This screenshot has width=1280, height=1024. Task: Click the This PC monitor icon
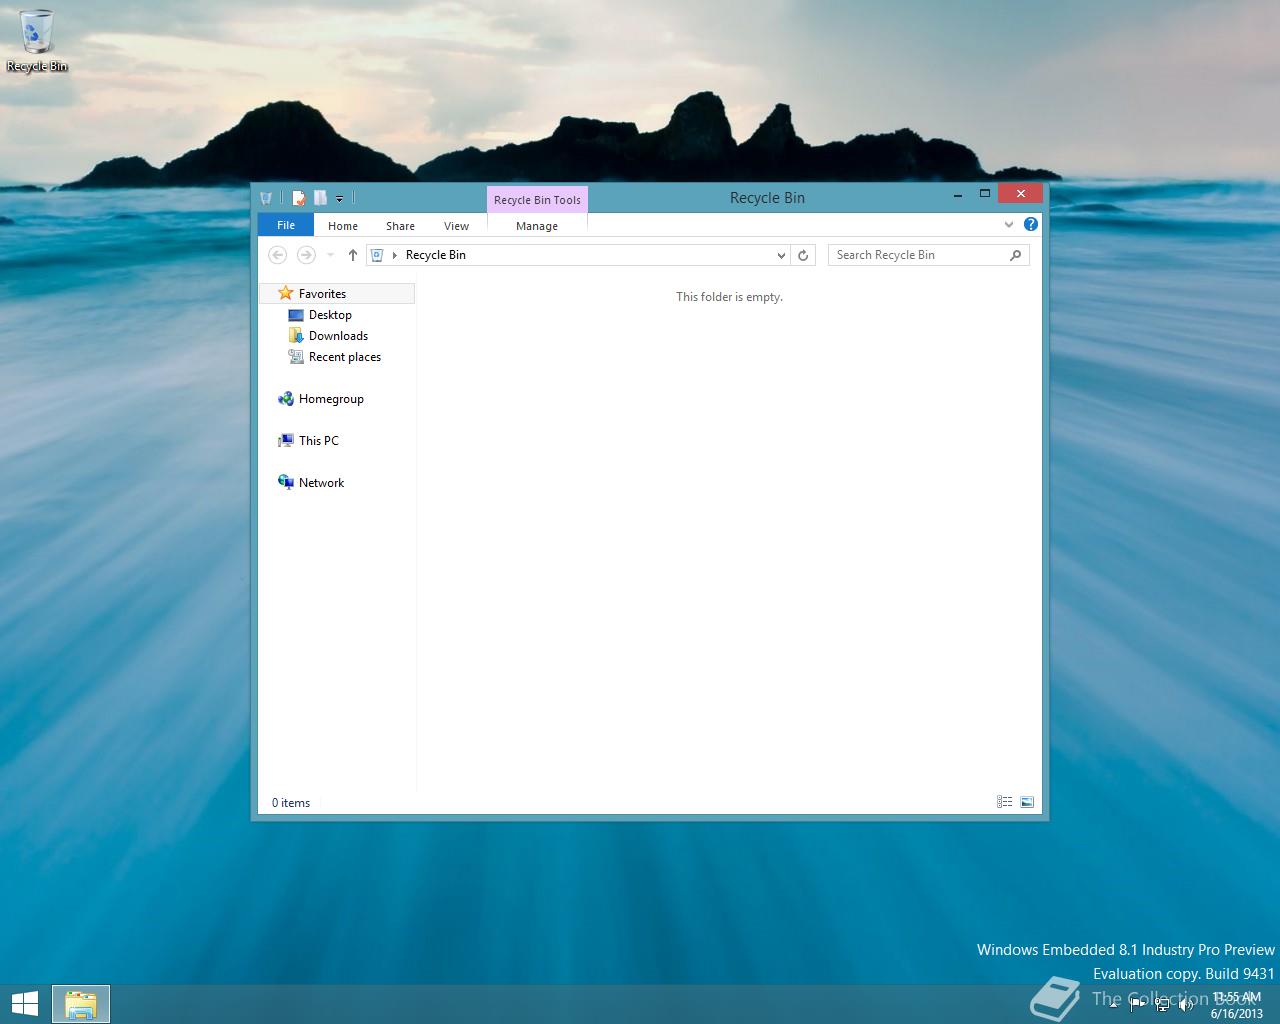(286, 441)
